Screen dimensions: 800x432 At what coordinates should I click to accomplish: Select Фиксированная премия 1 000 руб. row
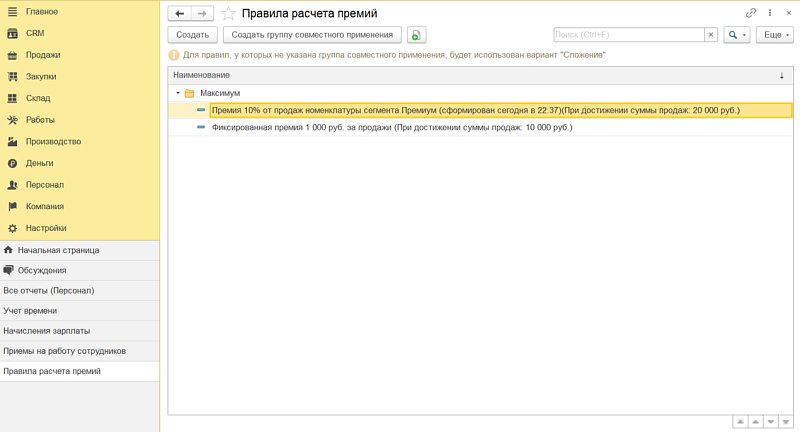point(480,128)
